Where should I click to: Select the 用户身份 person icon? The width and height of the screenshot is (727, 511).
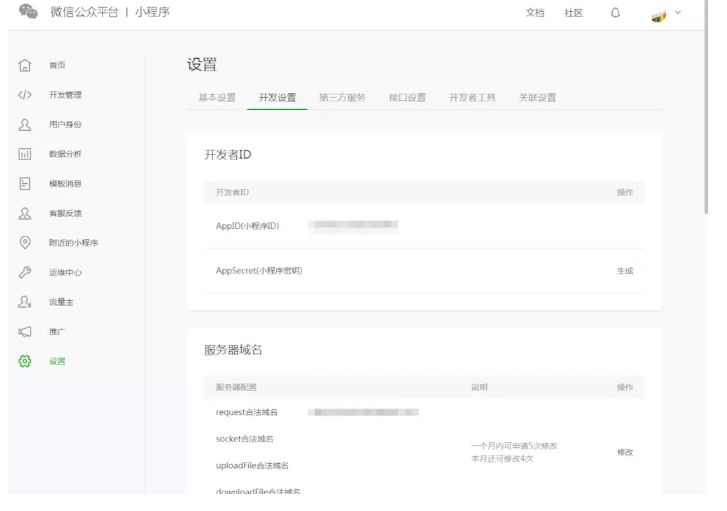tap(22, 124)
